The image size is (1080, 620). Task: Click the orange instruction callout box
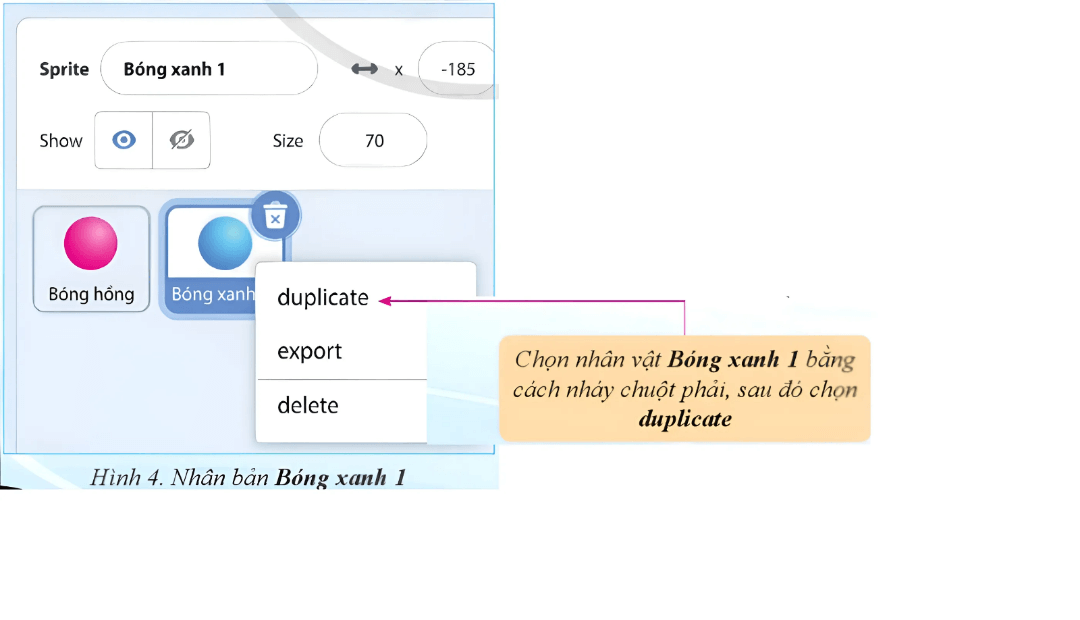(x=685, y=389)
